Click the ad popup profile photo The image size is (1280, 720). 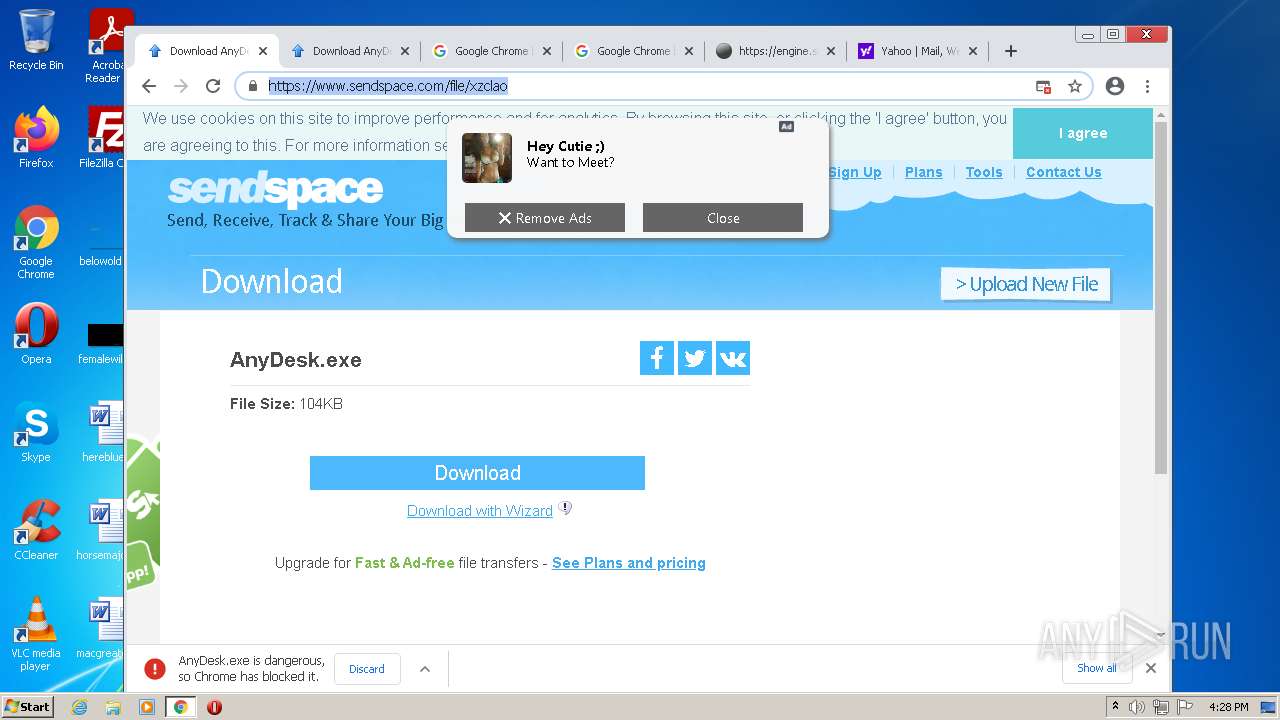pos(487,158)
